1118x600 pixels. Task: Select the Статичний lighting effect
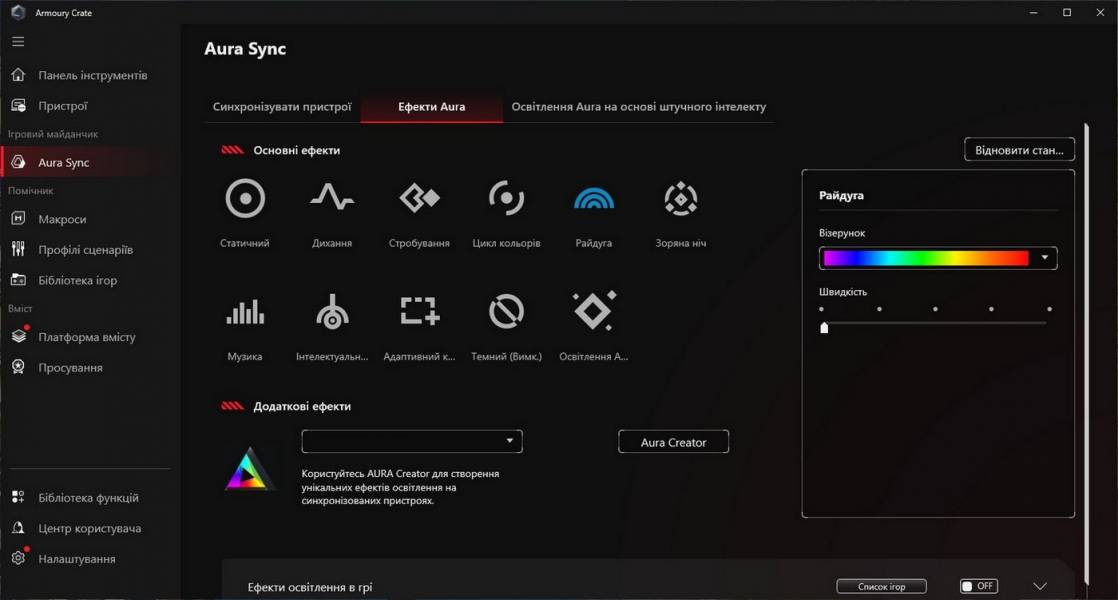pyautogui.click(x=245, y=199)
